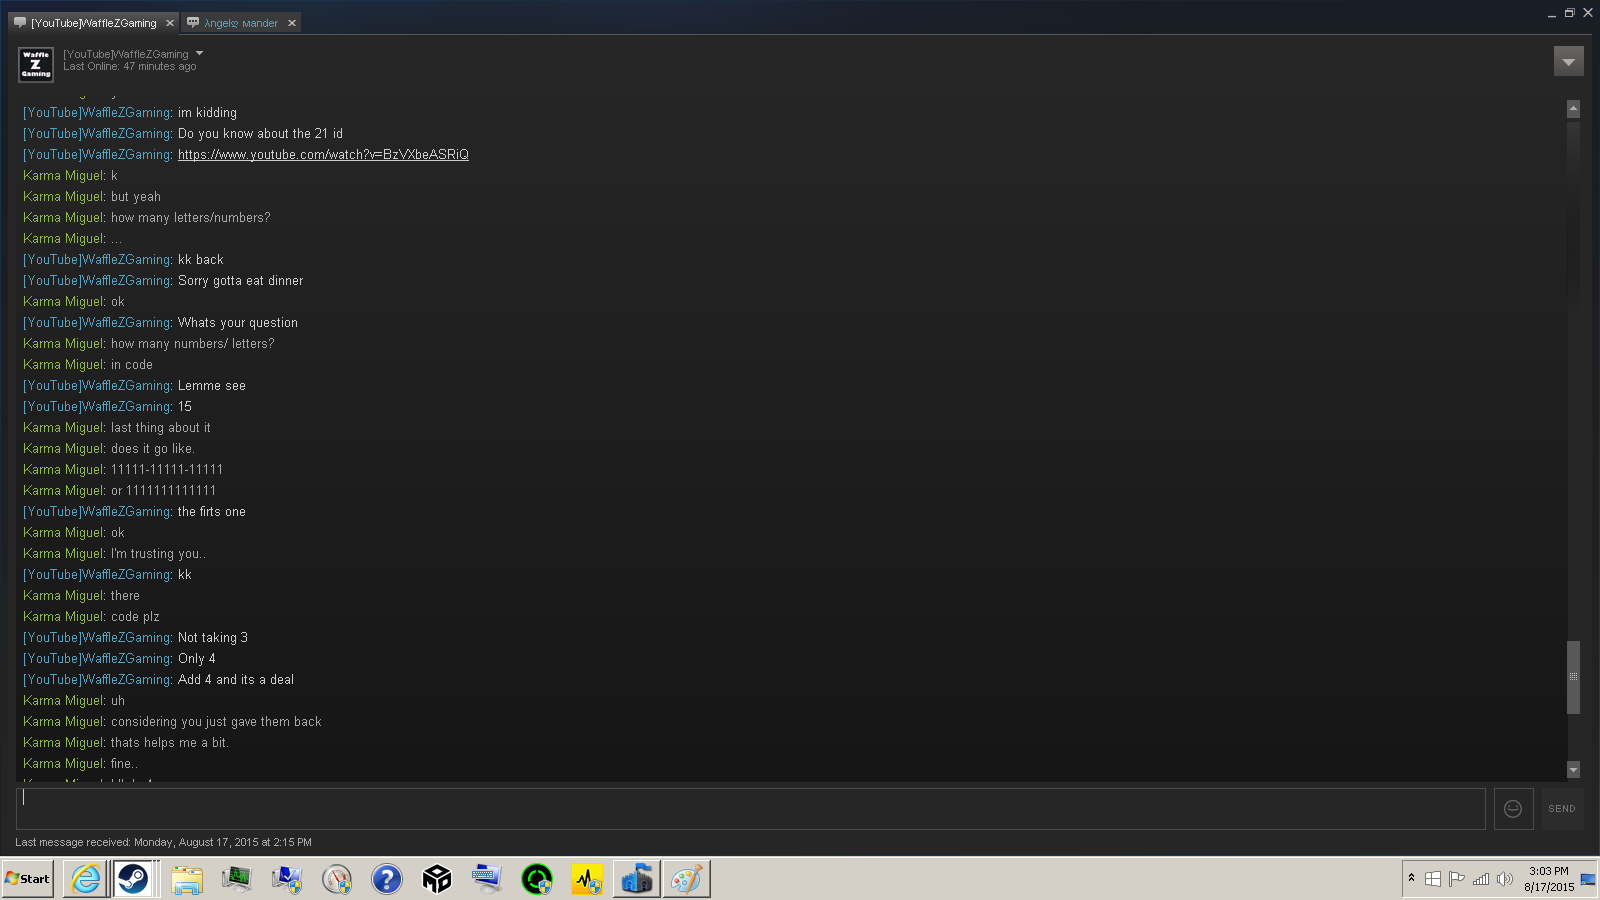Open the blue question mark Help icon
This screenshot has width=1600, height=900.
(x=387, y=880)
